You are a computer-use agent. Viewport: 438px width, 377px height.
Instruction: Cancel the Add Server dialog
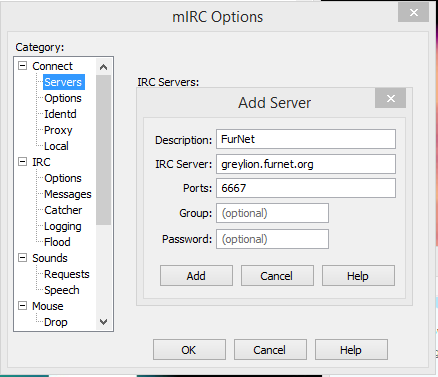click(x=277, y=276)
